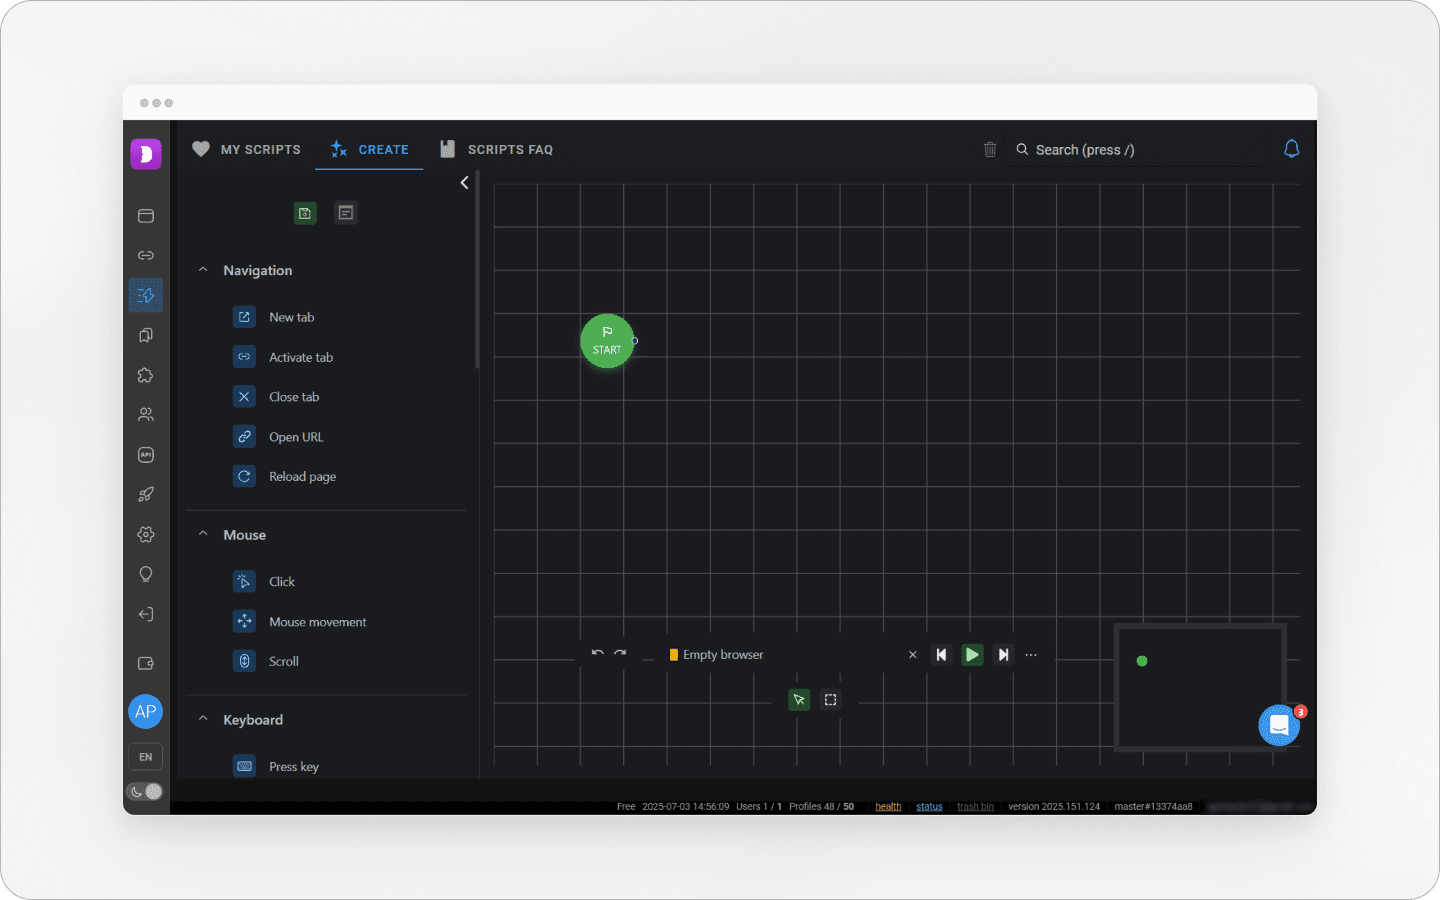This screenshot has height=900, width=1440.
Task: Open the health link in footer
Action: (x=888, y=807)
